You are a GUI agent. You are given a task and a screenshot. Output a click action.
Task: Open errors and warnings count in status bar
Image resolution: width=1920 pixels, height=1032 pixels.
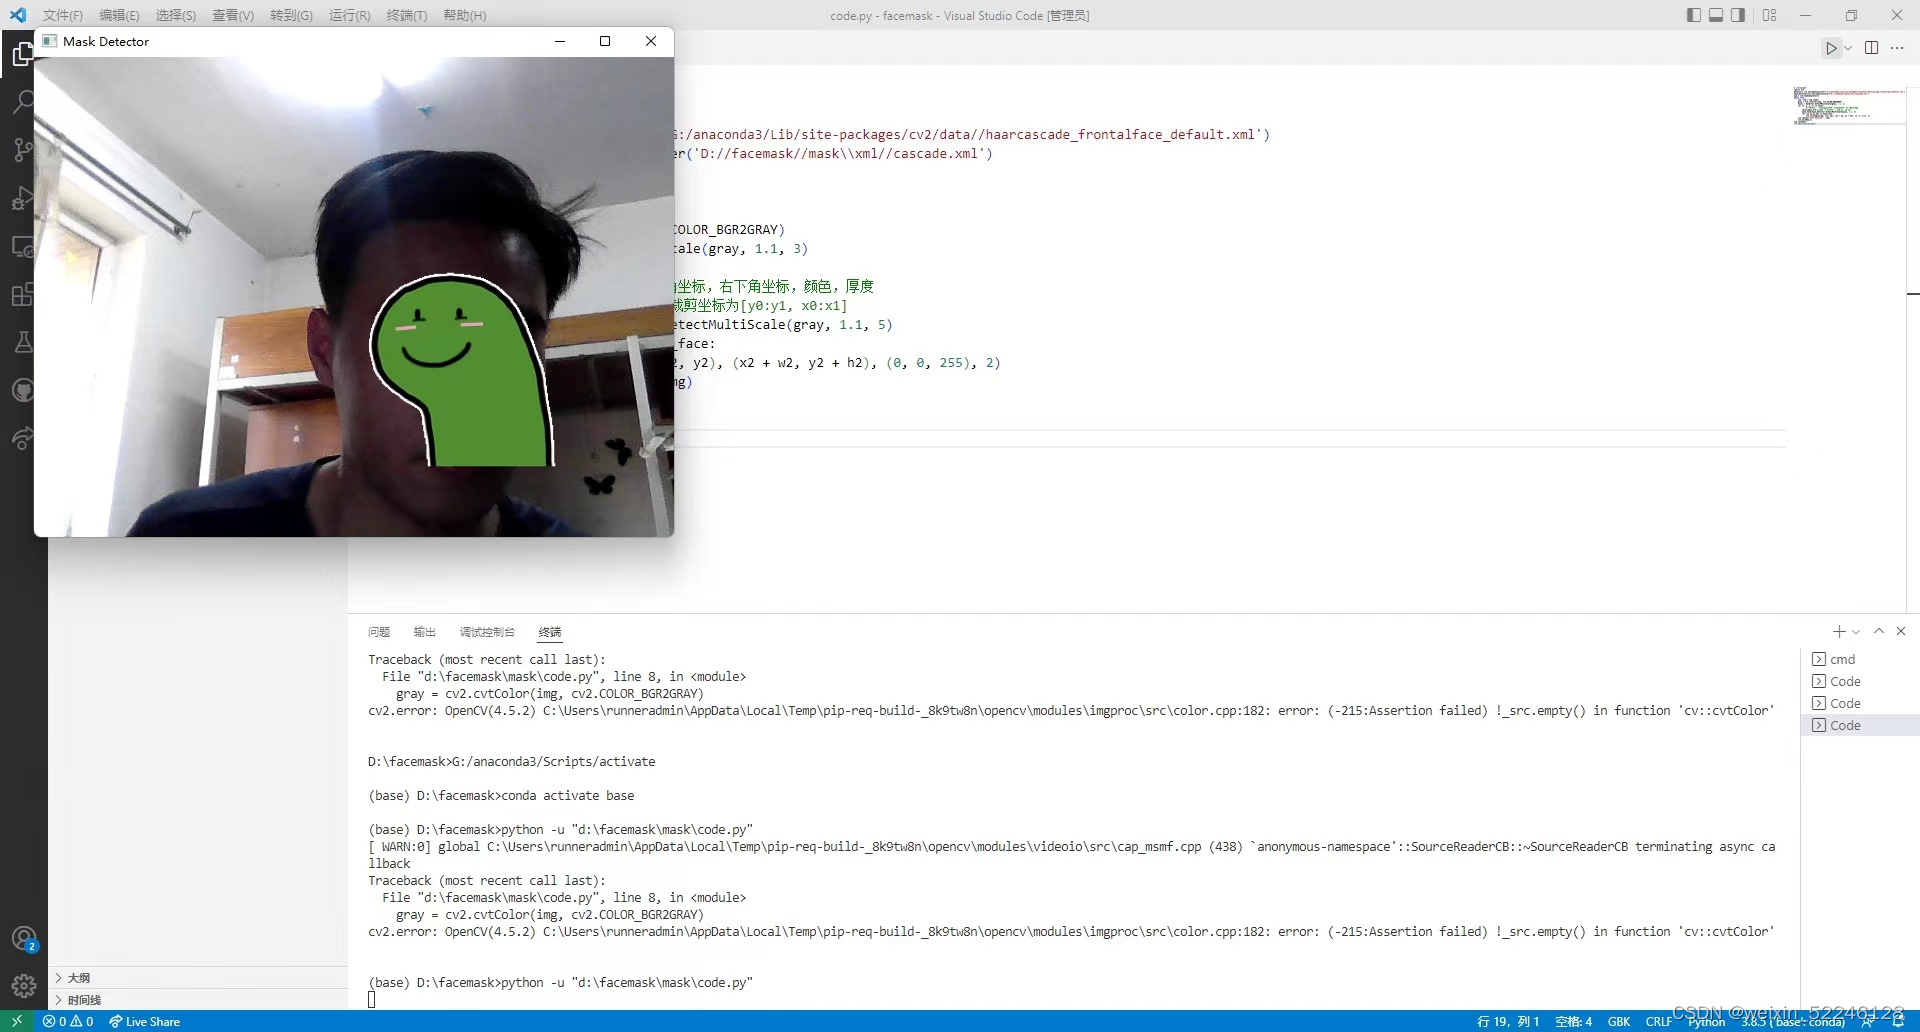pos(68,1021)
